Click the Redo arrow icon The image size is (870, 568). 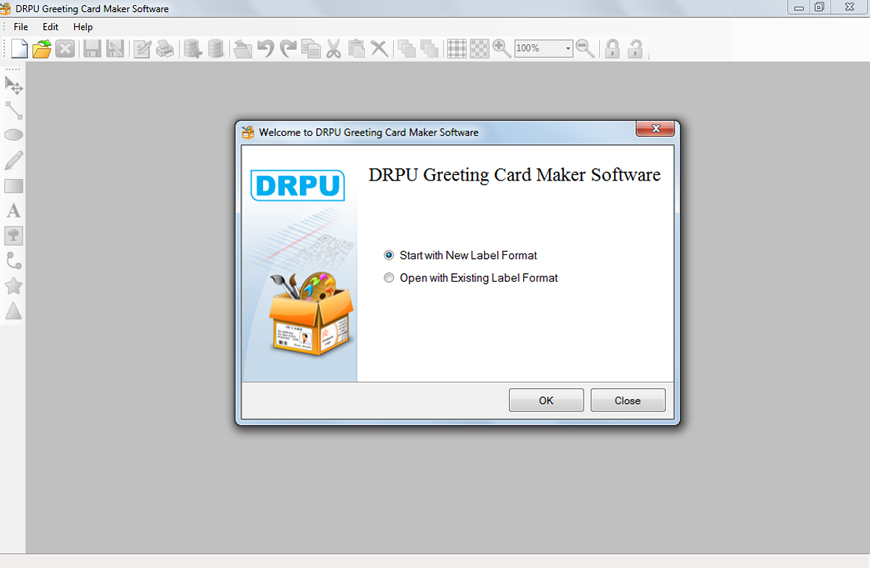[x=288, y=49]
